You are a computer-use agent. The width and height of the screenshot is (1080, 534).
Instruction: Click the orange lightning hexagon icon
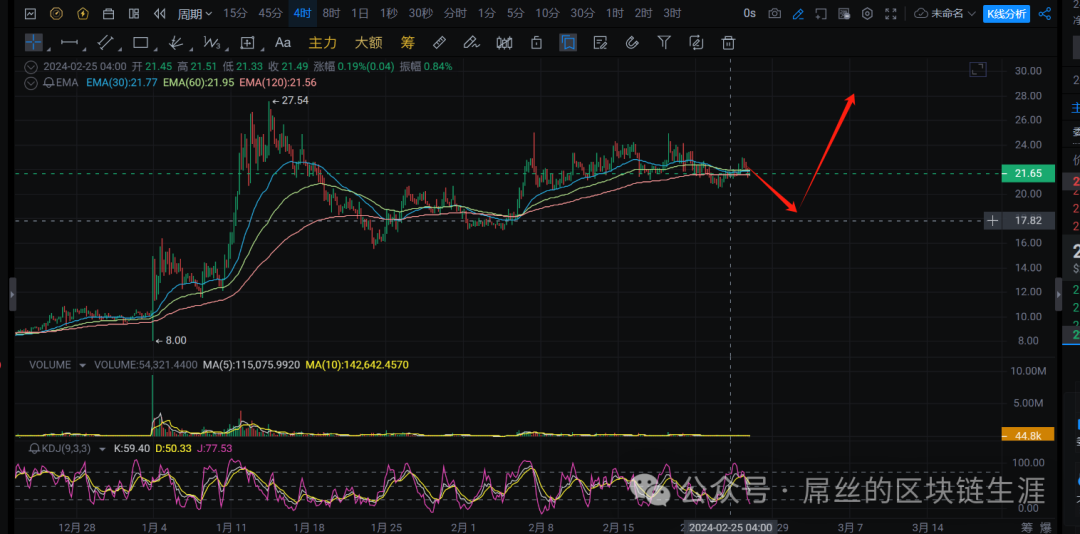pos(83,13)
